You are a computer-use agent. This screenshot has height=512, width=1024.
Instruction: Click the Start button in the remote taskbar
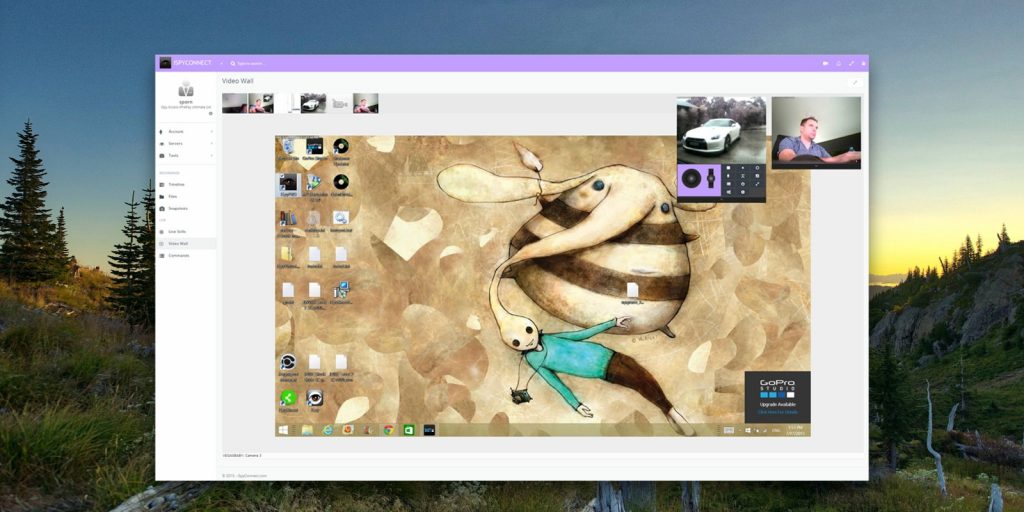[x=284, y=430]
